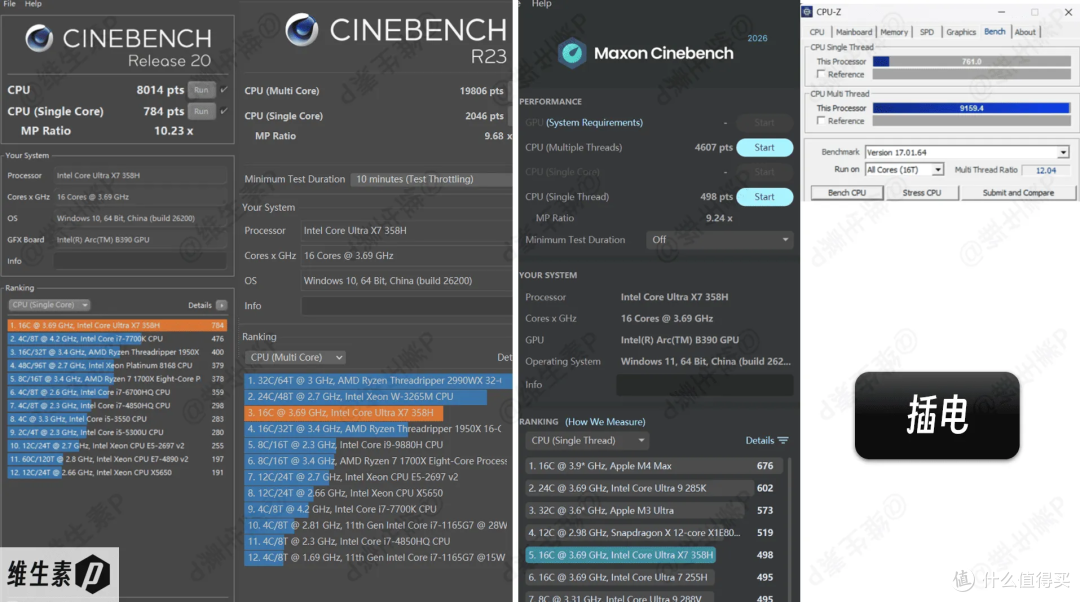This screenshot has width=1080, height=602.
Task: Click Stress CPU button in CPU-Z
Action: (922, 193)
